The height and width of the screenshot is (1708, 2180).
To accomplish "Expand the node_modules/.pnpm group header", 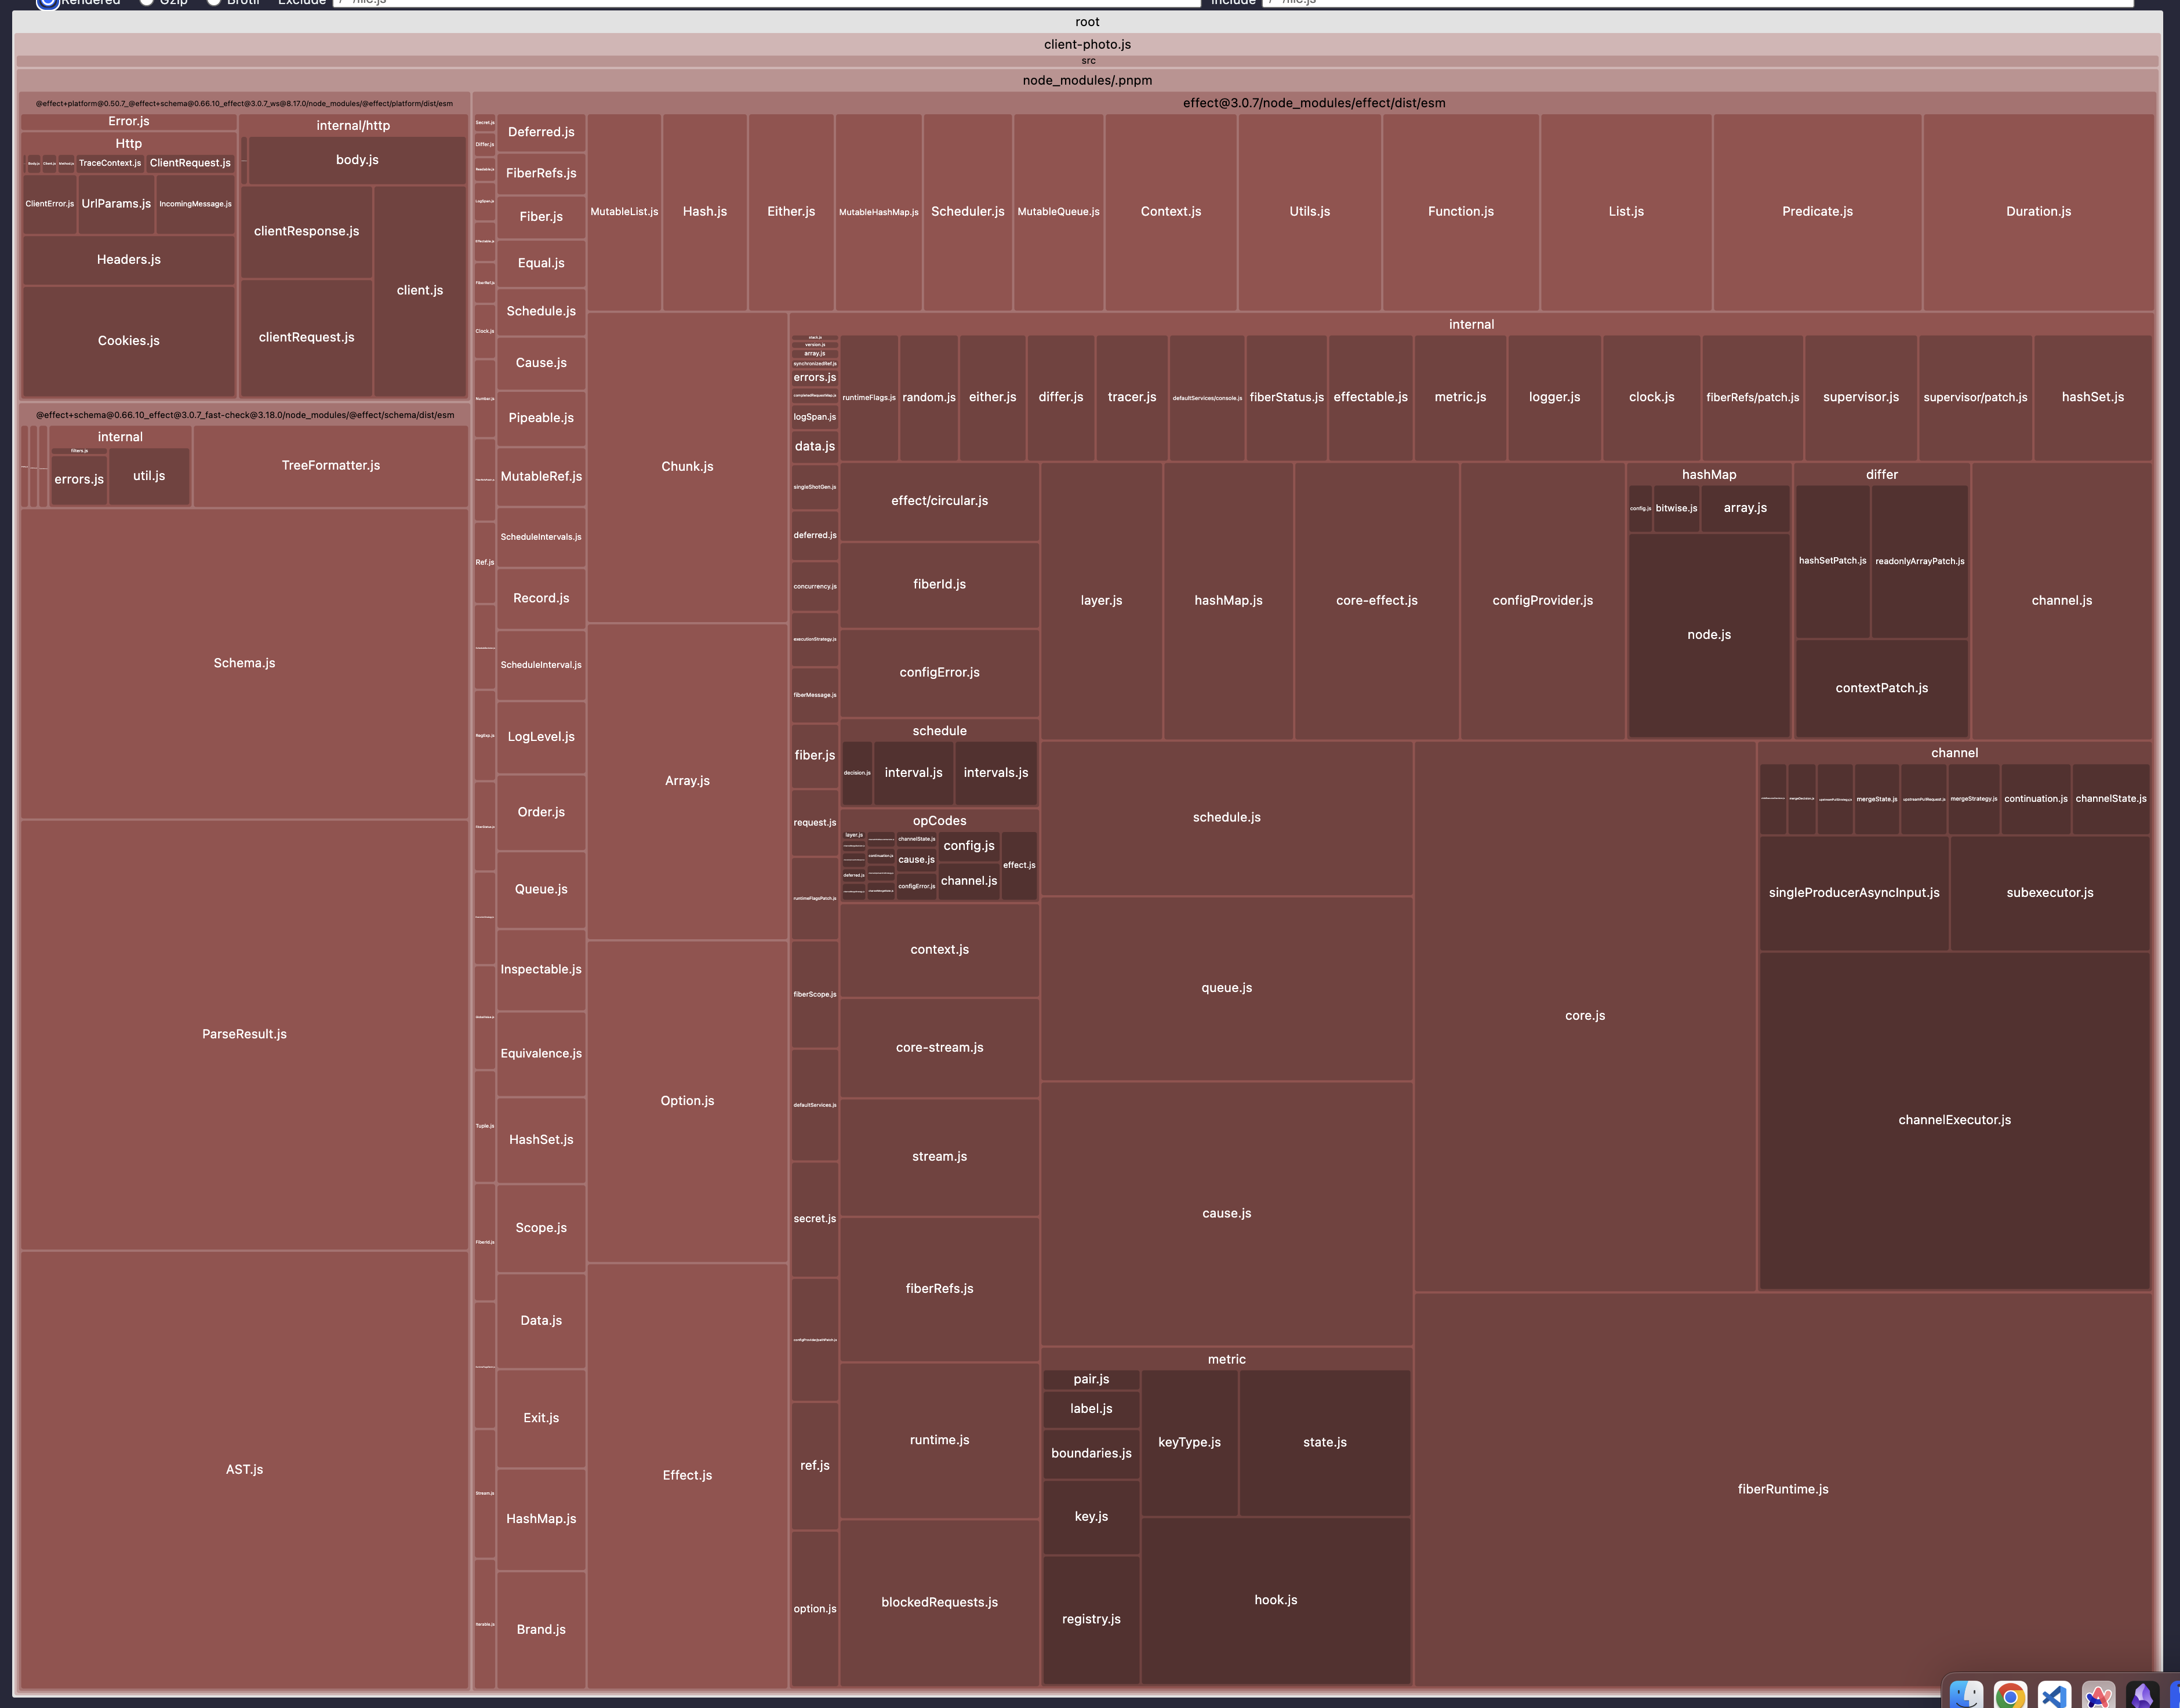I will tap(1087, 80).
